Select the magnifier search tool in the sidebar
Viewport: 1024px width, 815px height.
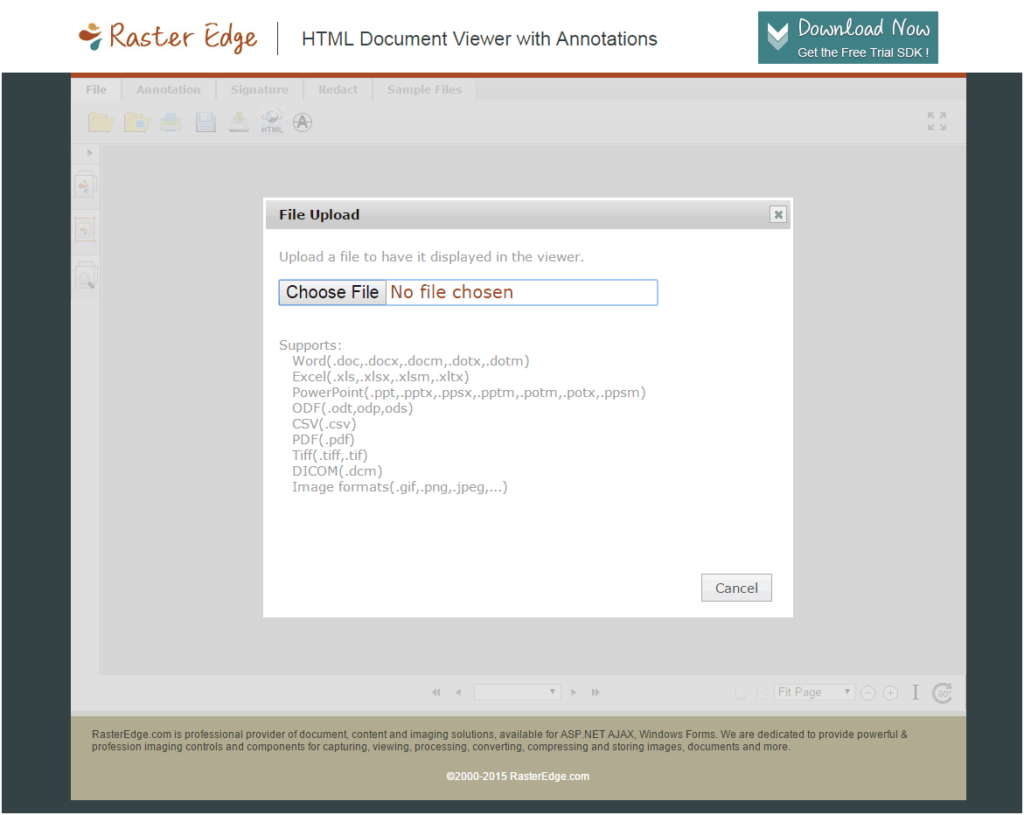(86, 273)
